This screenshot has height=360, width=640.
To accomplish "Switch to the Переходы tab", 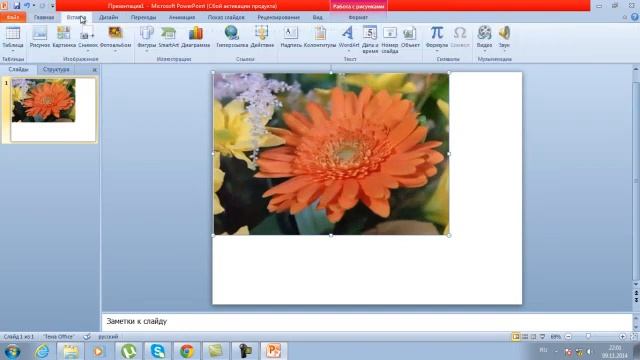I will 143,18.
